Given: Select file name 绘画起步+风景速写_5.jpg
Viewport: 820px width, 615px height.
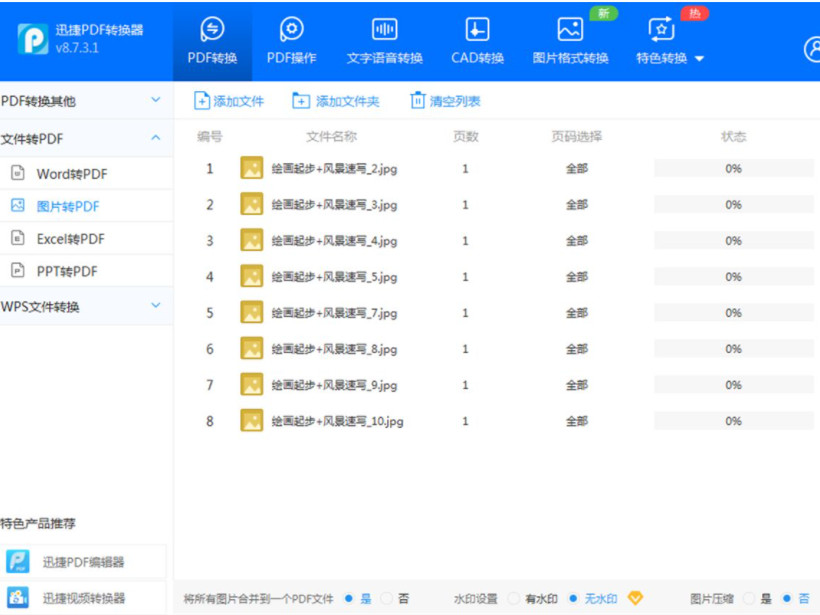Looking at the screenshot, I should (334, 277).
